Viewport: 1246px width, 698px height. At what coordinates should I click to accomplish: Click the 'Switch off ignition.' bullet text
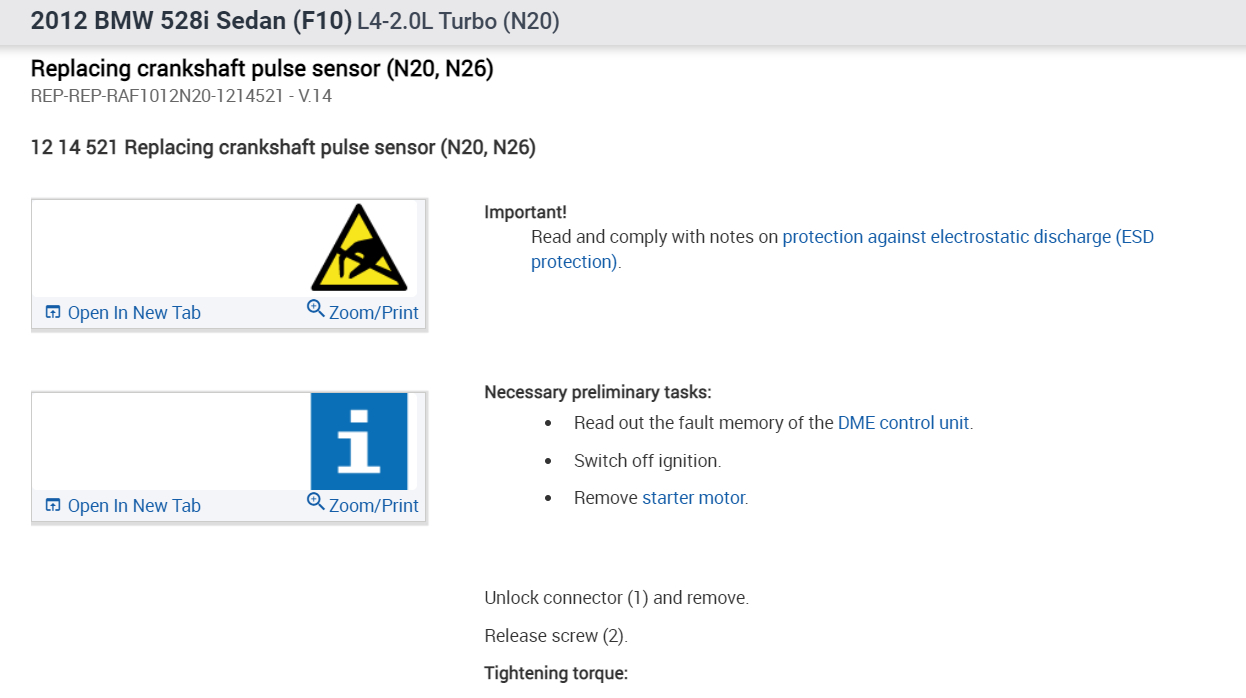click(647, 461)
